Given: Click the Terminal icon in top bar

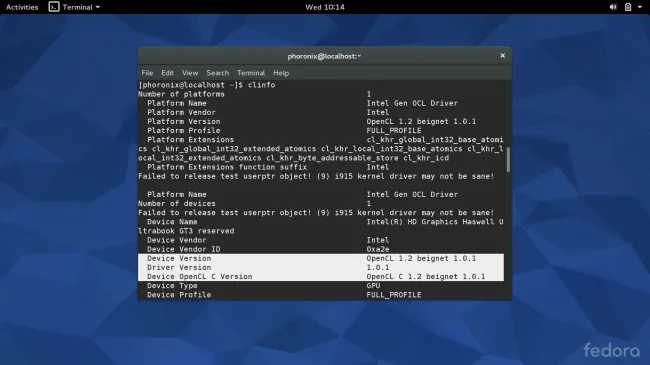Looking at the screenshot, I should click(x=54, y=7).
